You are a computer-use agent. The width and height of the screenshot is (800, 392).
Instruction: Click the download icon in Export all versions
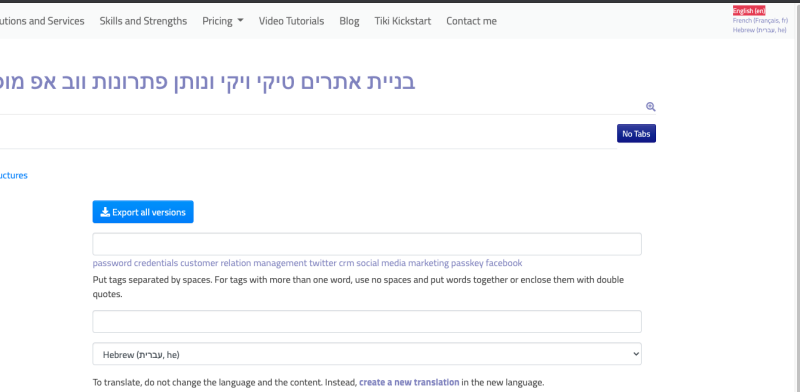(105, 212)
